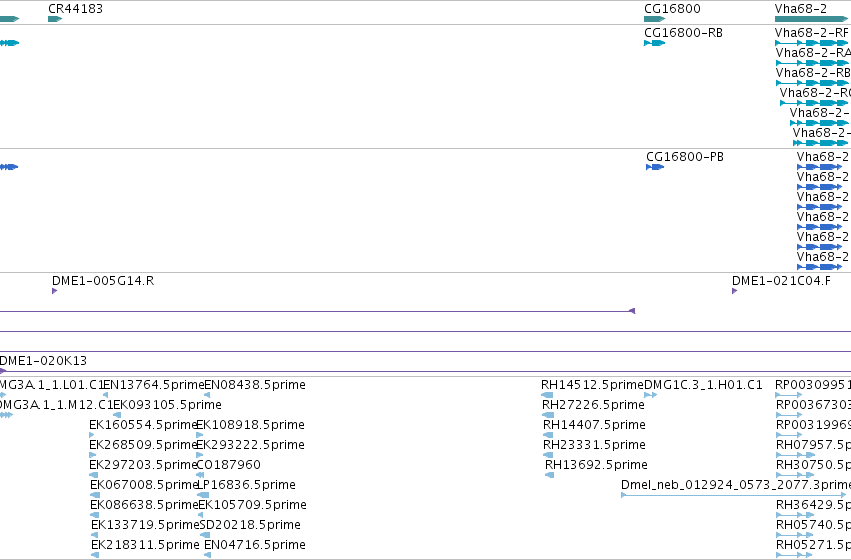Open the Vha68-2-RB transcript label
The height and width of the screenshot is (560, 851).
(813, 73)
